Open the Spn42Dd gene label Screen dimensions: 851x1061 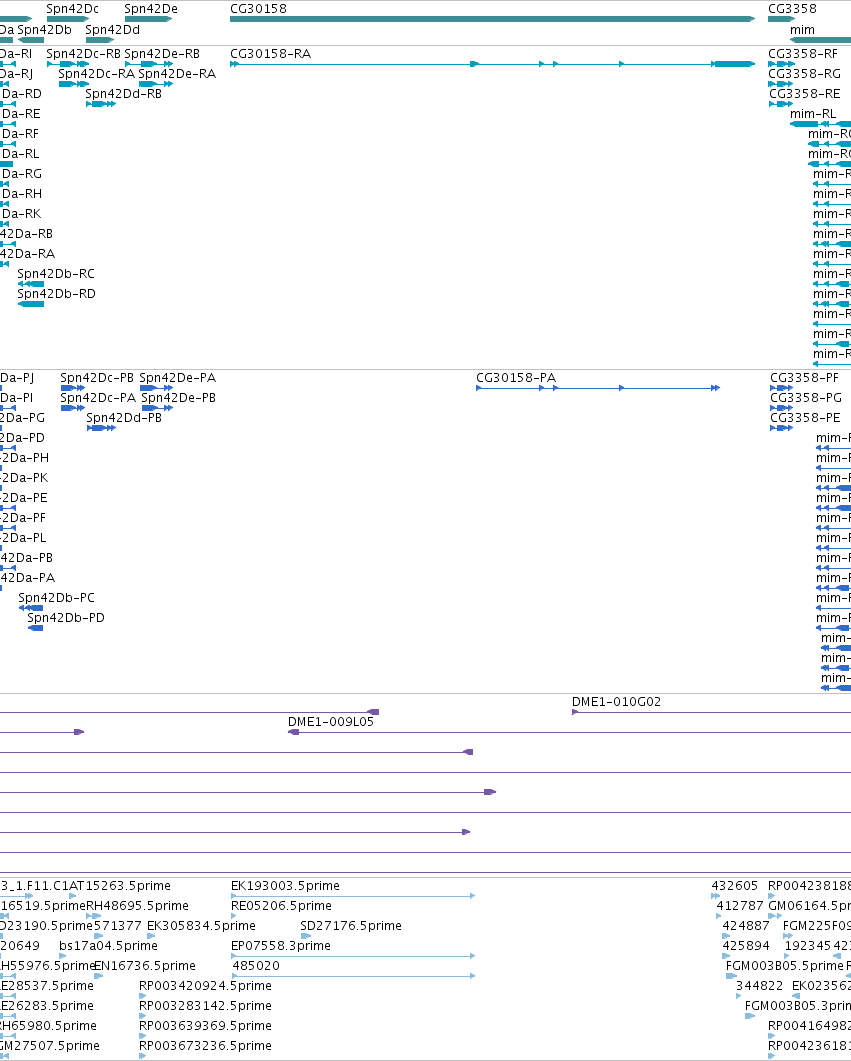[112, 30]
